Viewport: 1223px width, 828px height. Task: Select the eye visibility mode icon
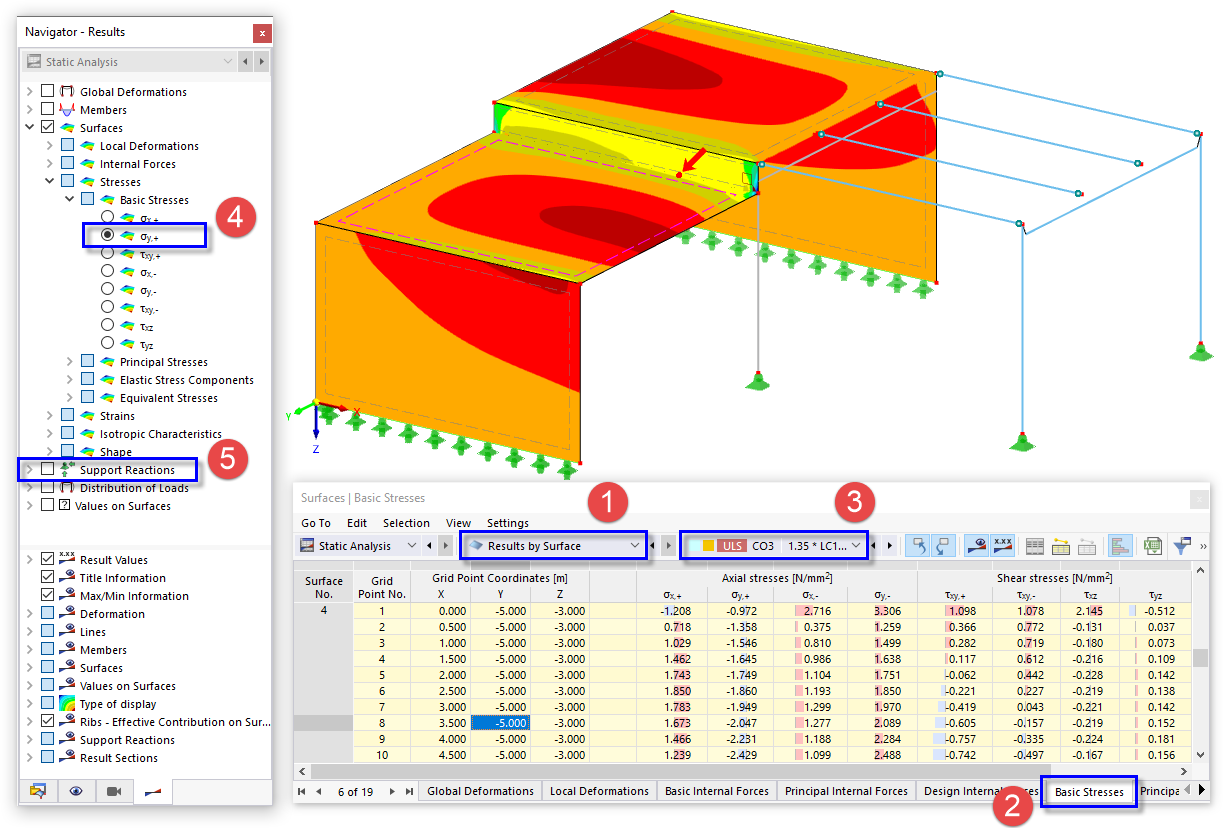tap(75, 791)
